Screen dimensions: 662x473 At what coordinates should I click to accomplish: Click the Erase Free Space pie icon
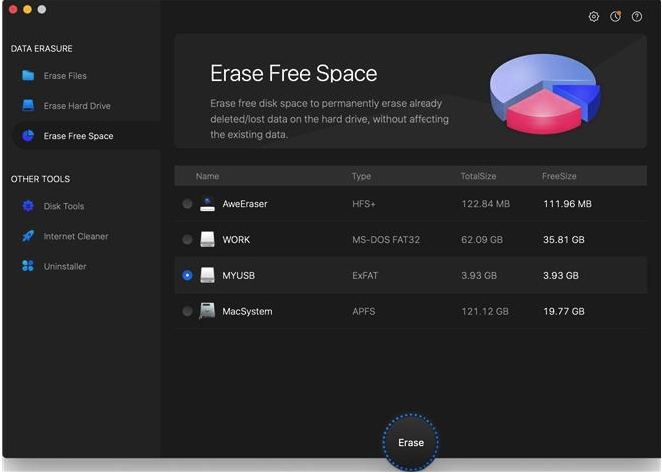point(28,136)
